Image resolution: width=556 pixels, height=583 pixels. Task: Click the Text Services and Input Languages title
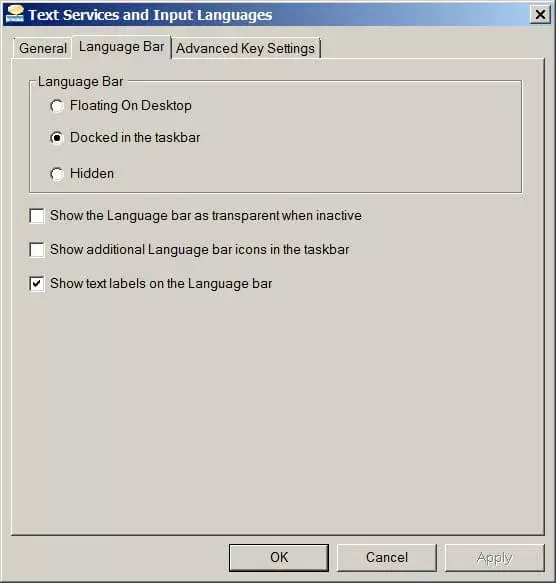point(150,15)
